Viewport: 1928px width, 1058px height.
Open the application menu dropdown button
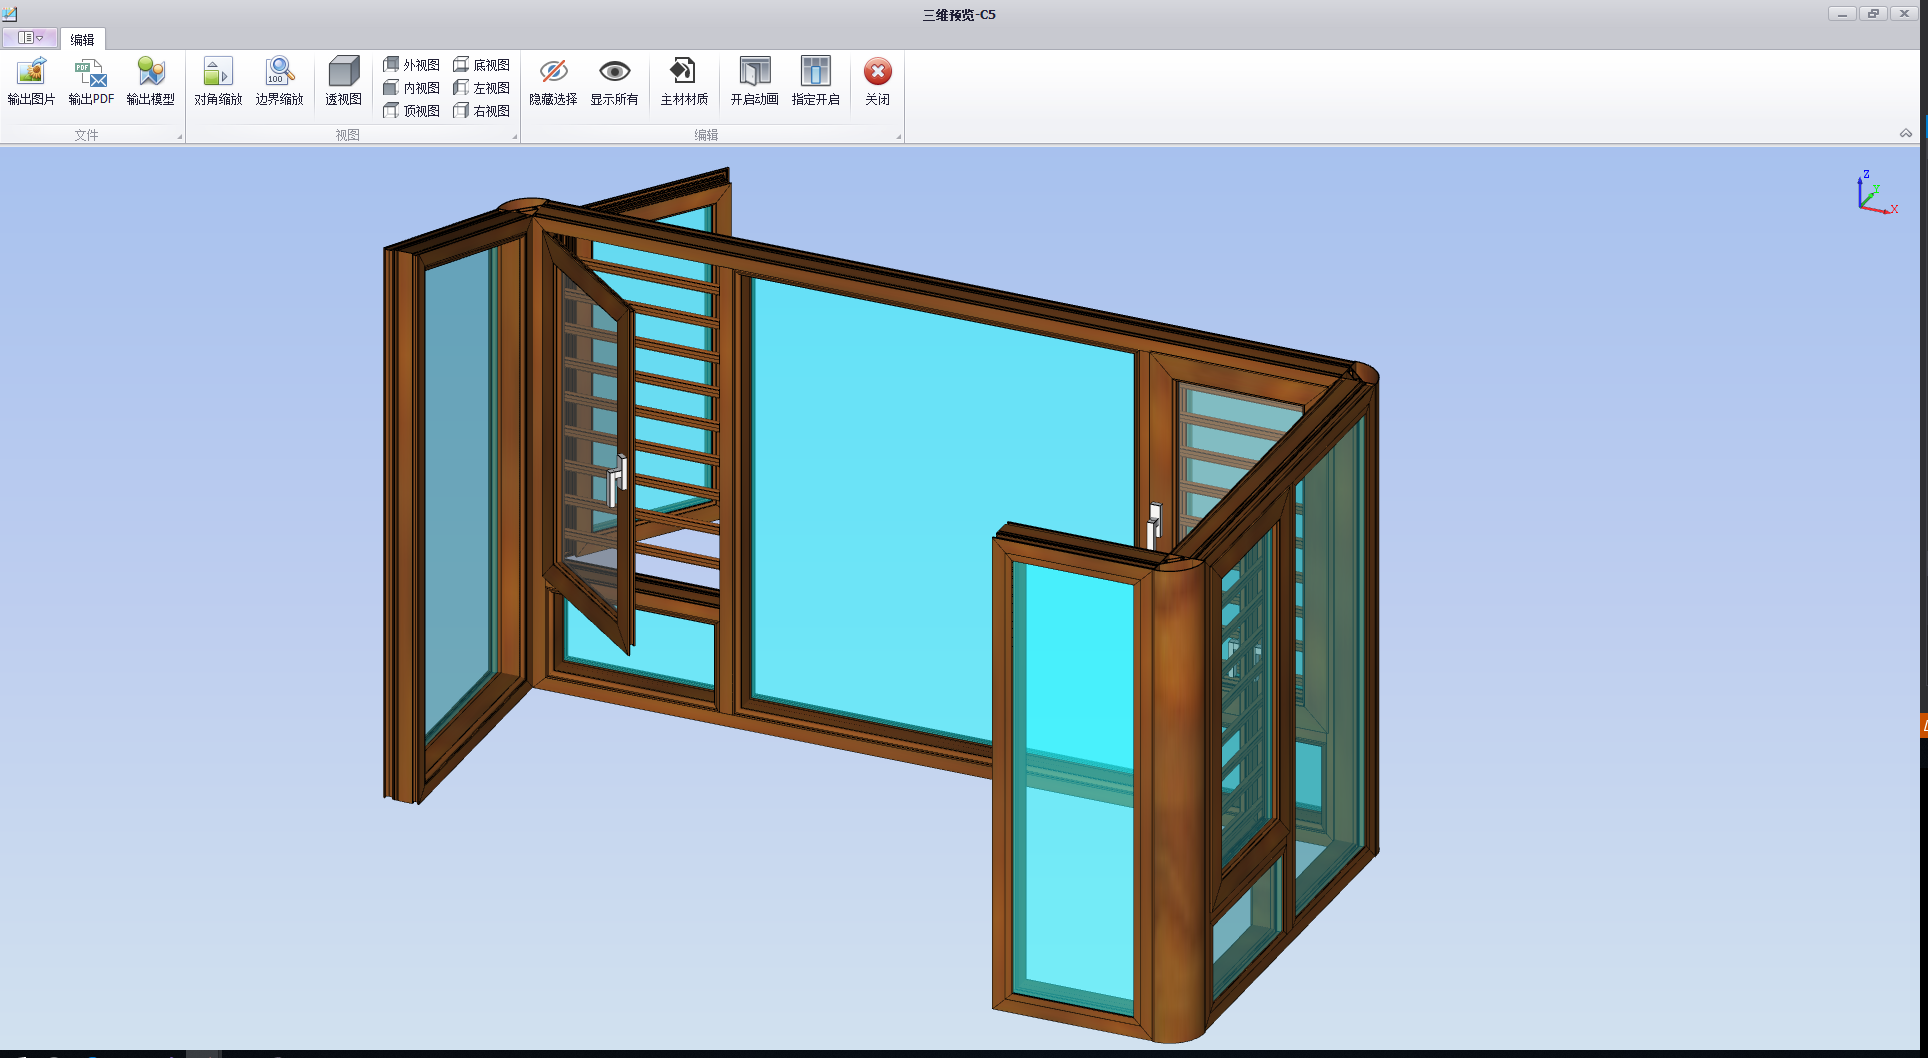pos(30,38)
